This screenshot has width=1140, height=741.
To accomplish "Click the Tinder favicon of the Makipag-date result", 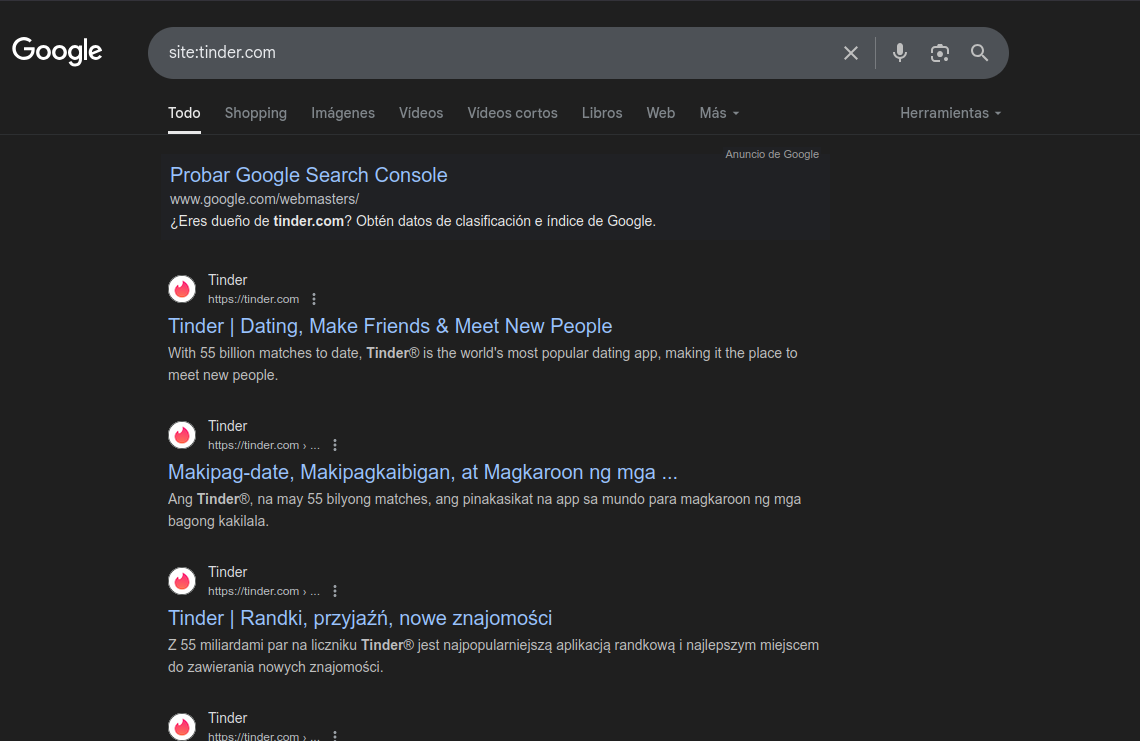I will (x=182, y=435).
